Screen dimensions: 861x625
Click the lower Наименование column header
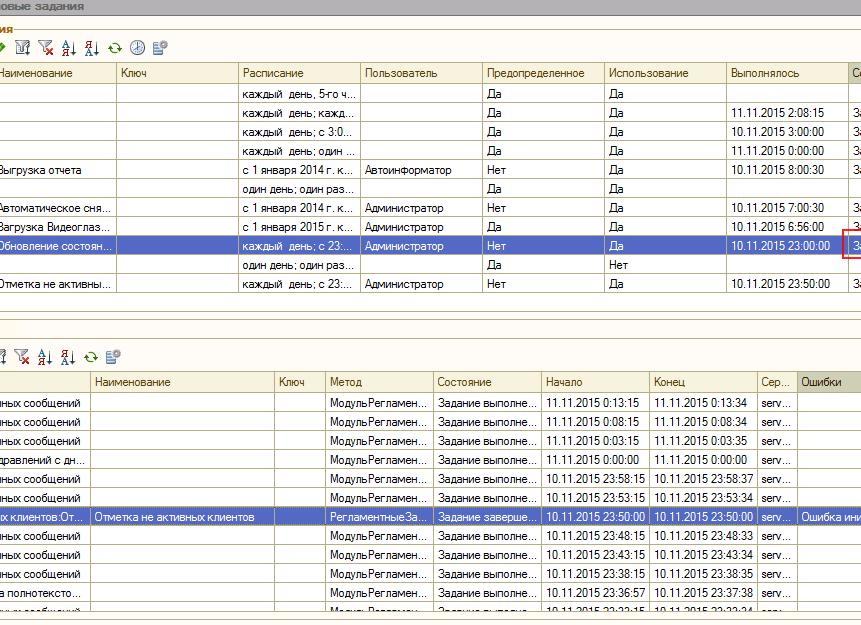(x=182, y=382)
